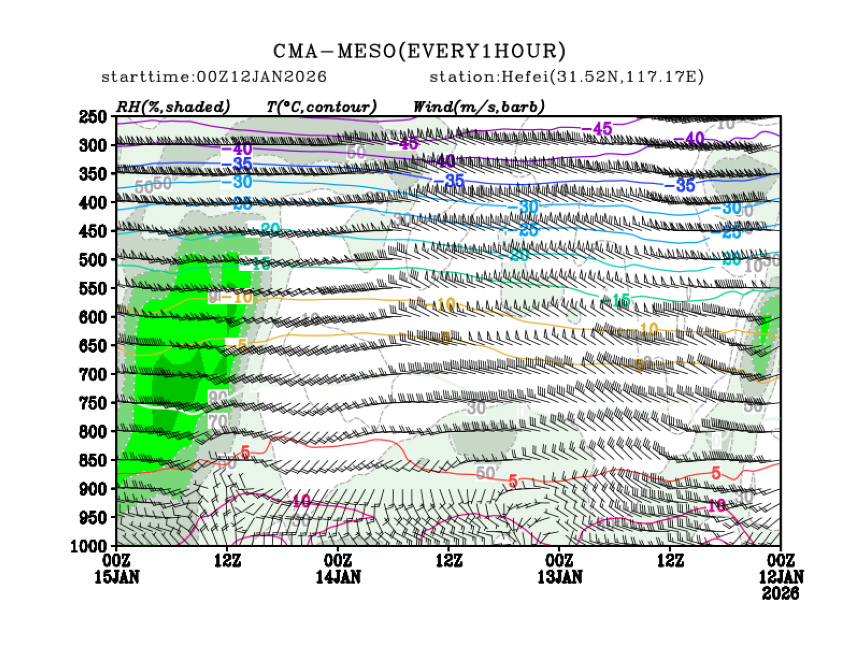Click the chart title CMA-MESO(EVERY1HOUR)
Viewport: 860px width, 664px height.
420,51
